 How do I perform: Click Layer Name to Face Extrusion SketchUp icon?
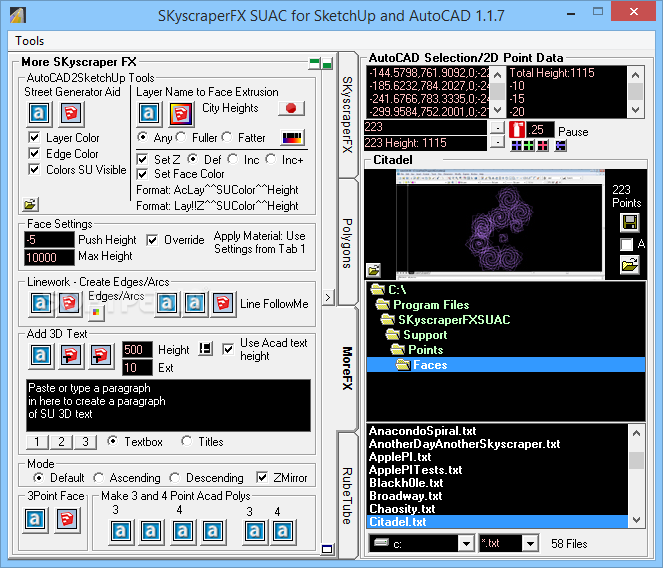pos(181,114)
